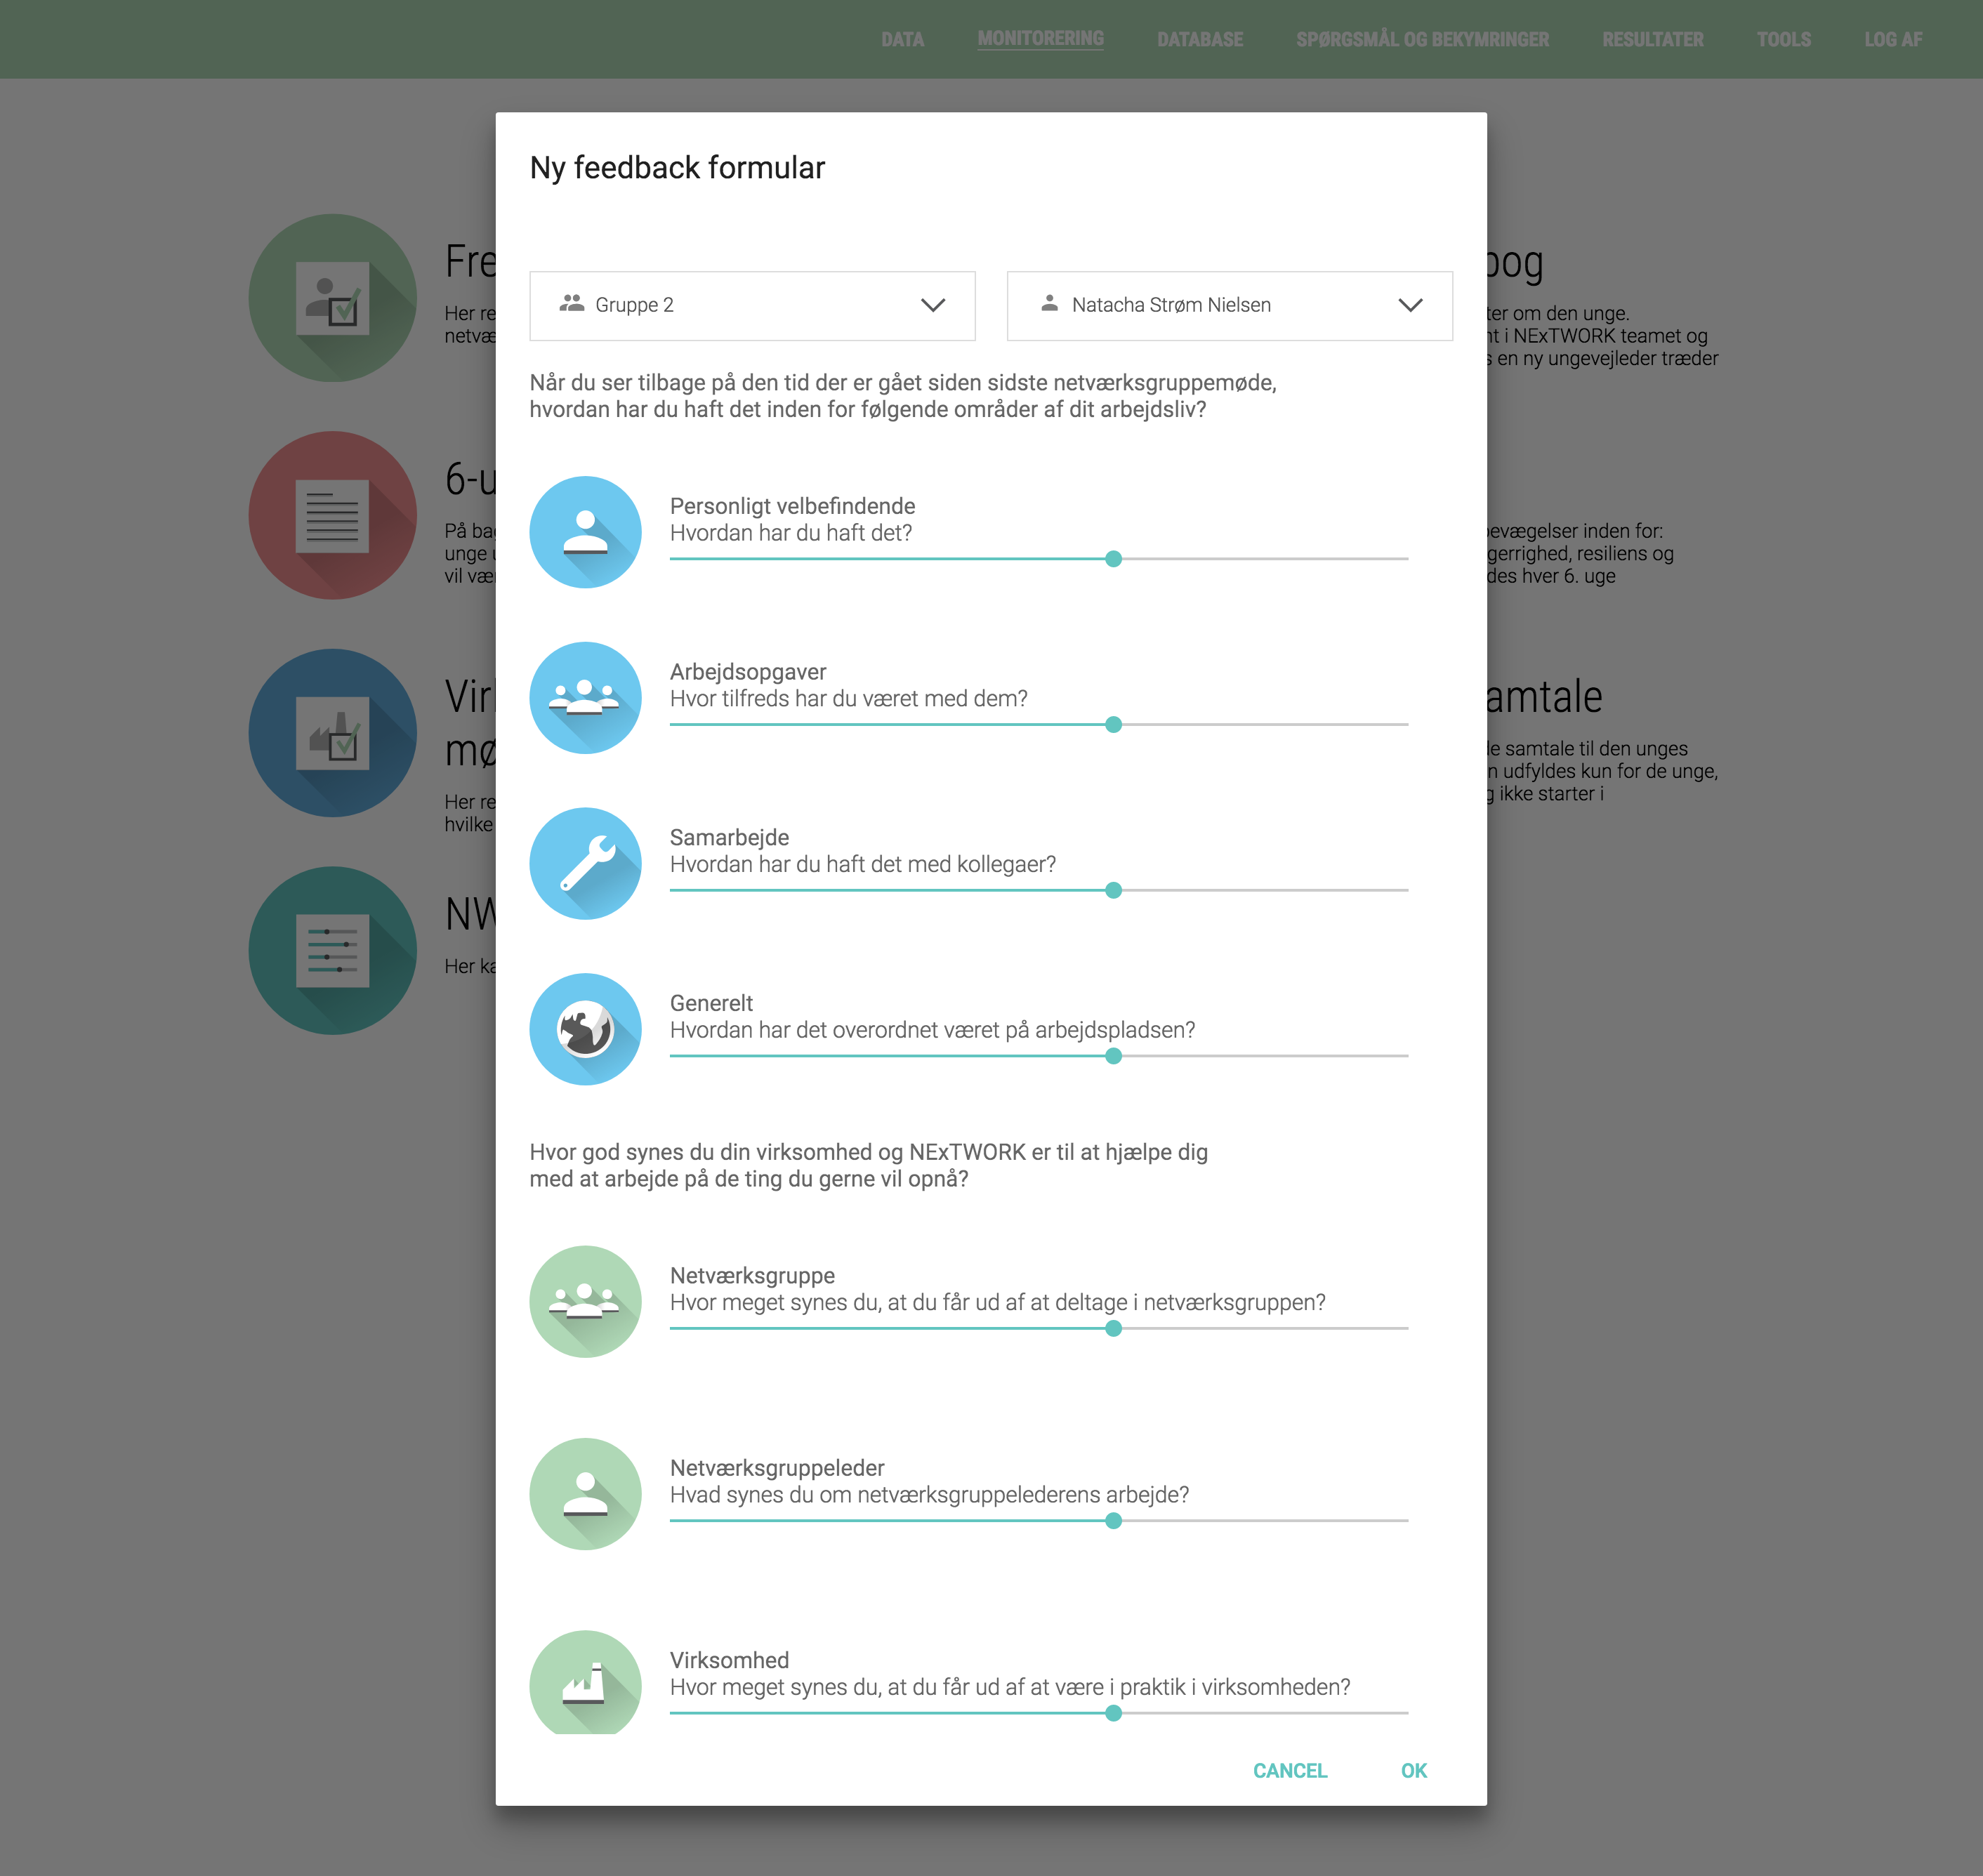The image size is (1983, 1876).
Task: Click the Samarbejde wrench icon
Action: tap(586, 864)
